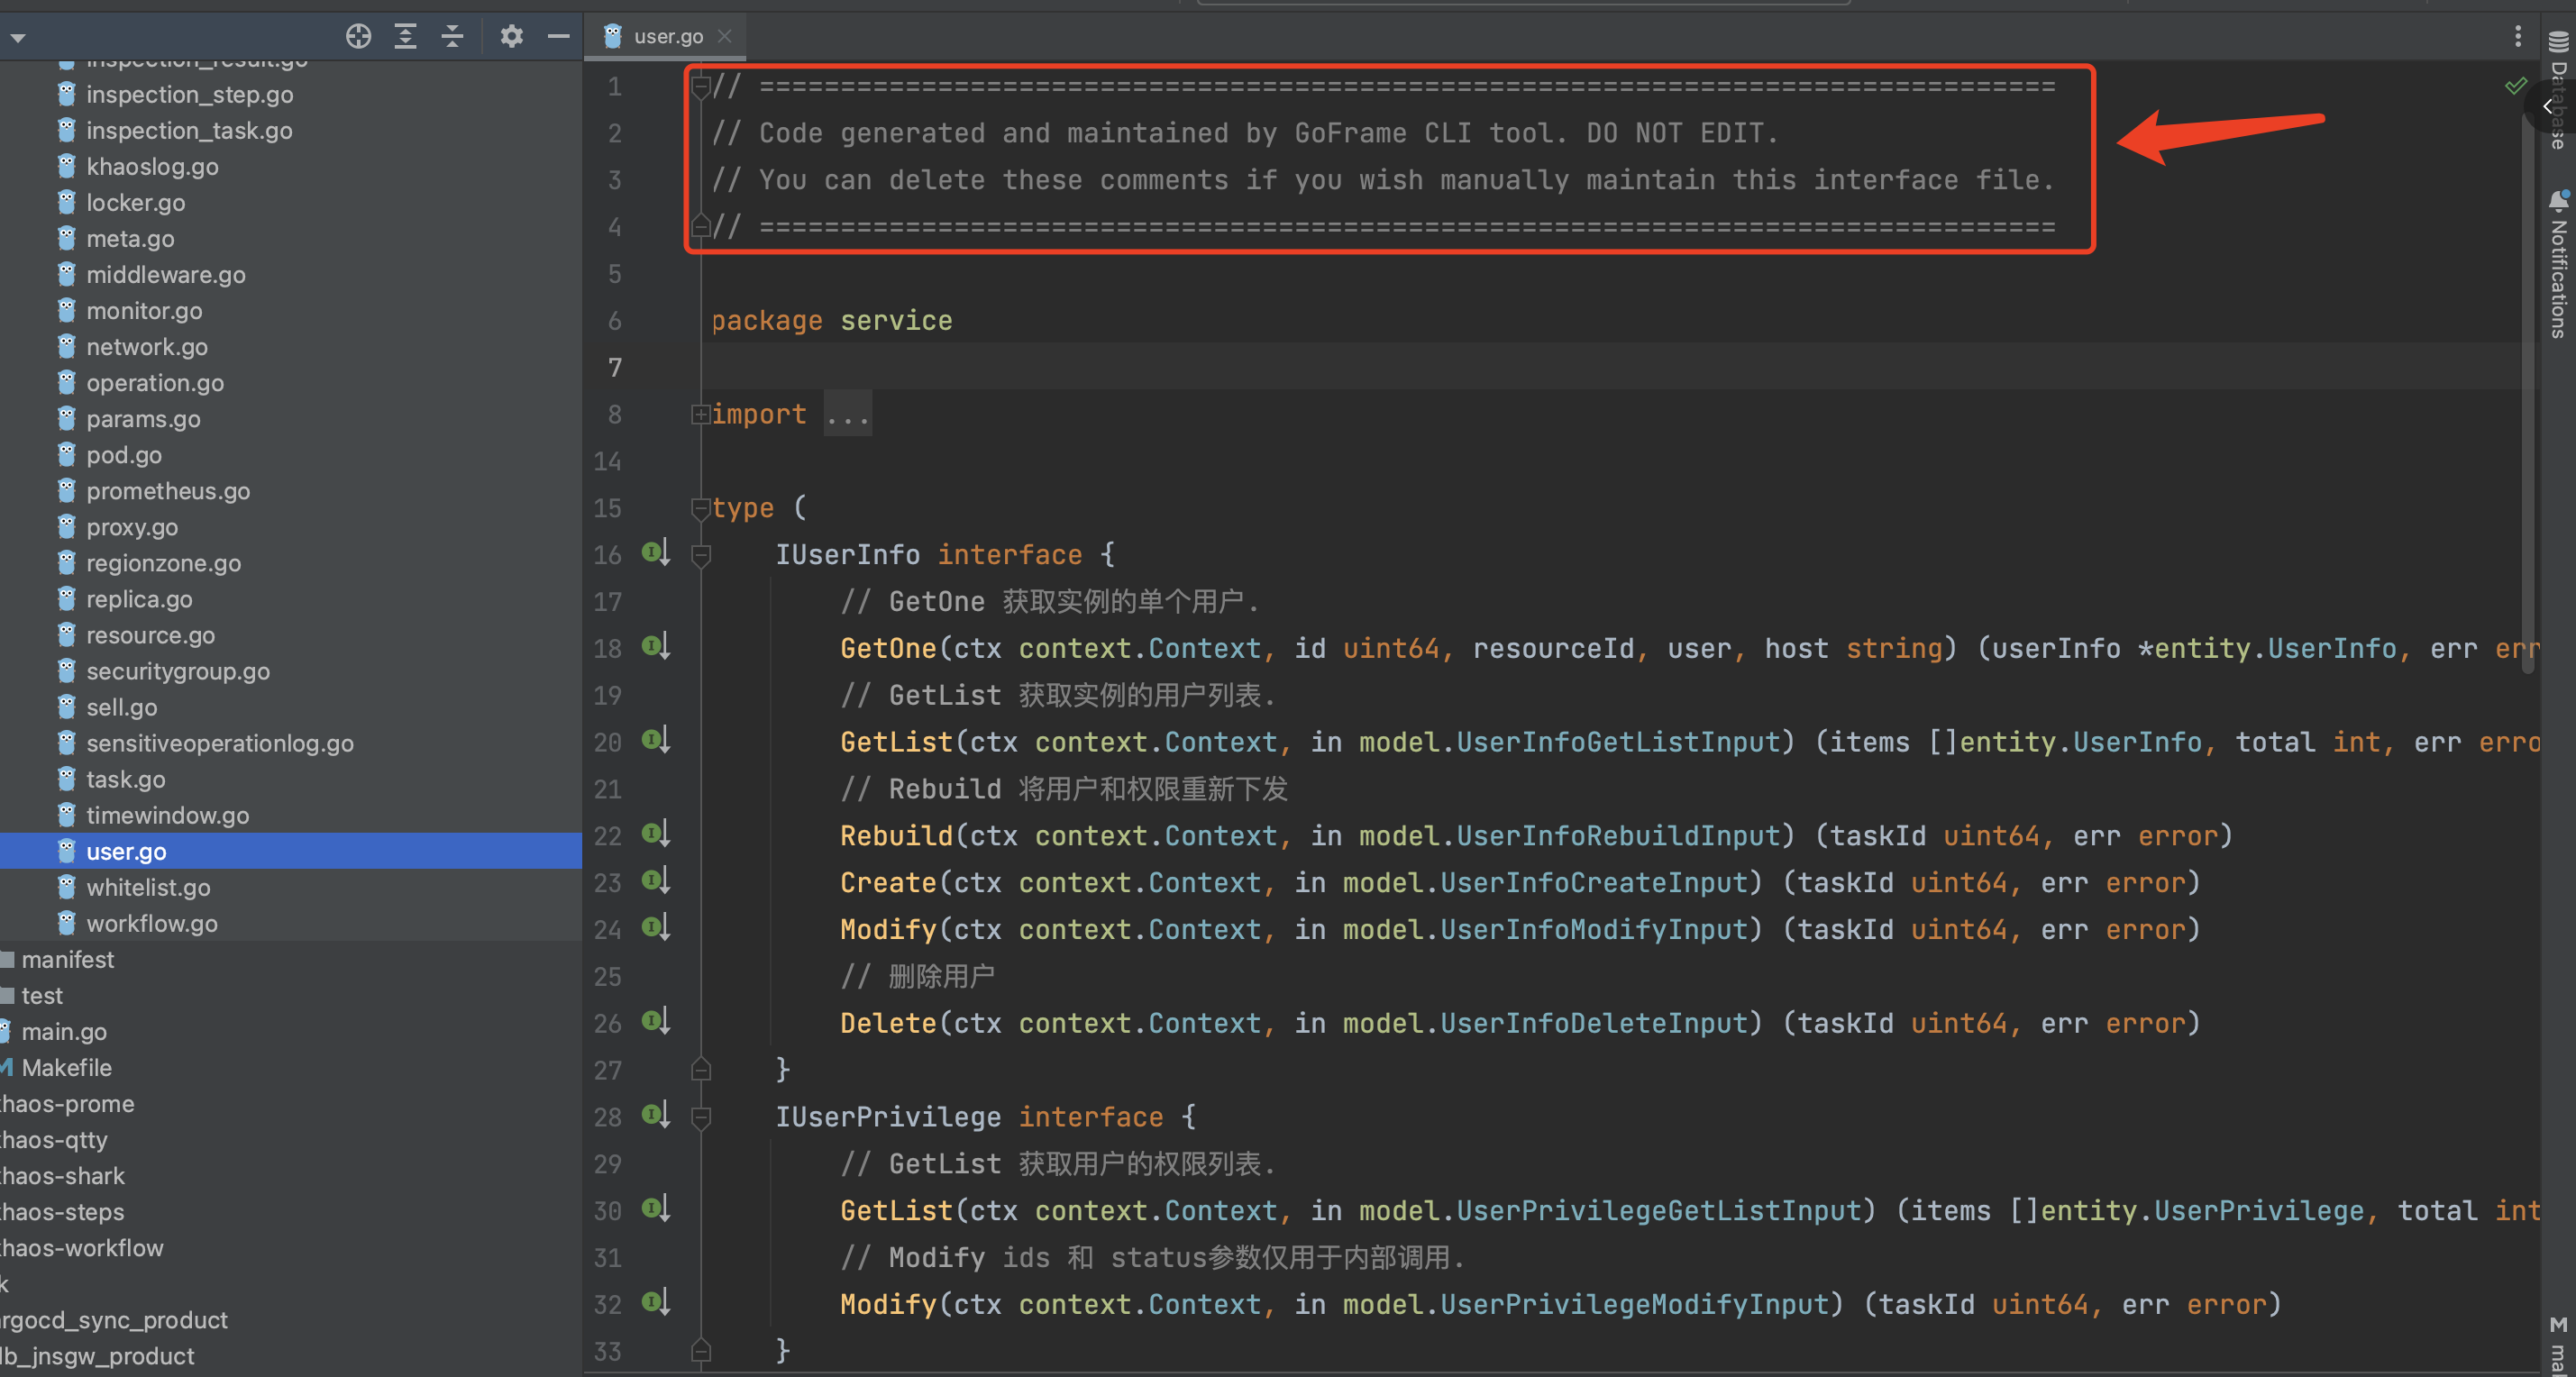Close the user.go tab
This screenshot has width=2576, height=1377.
click(x=725, y=37)
